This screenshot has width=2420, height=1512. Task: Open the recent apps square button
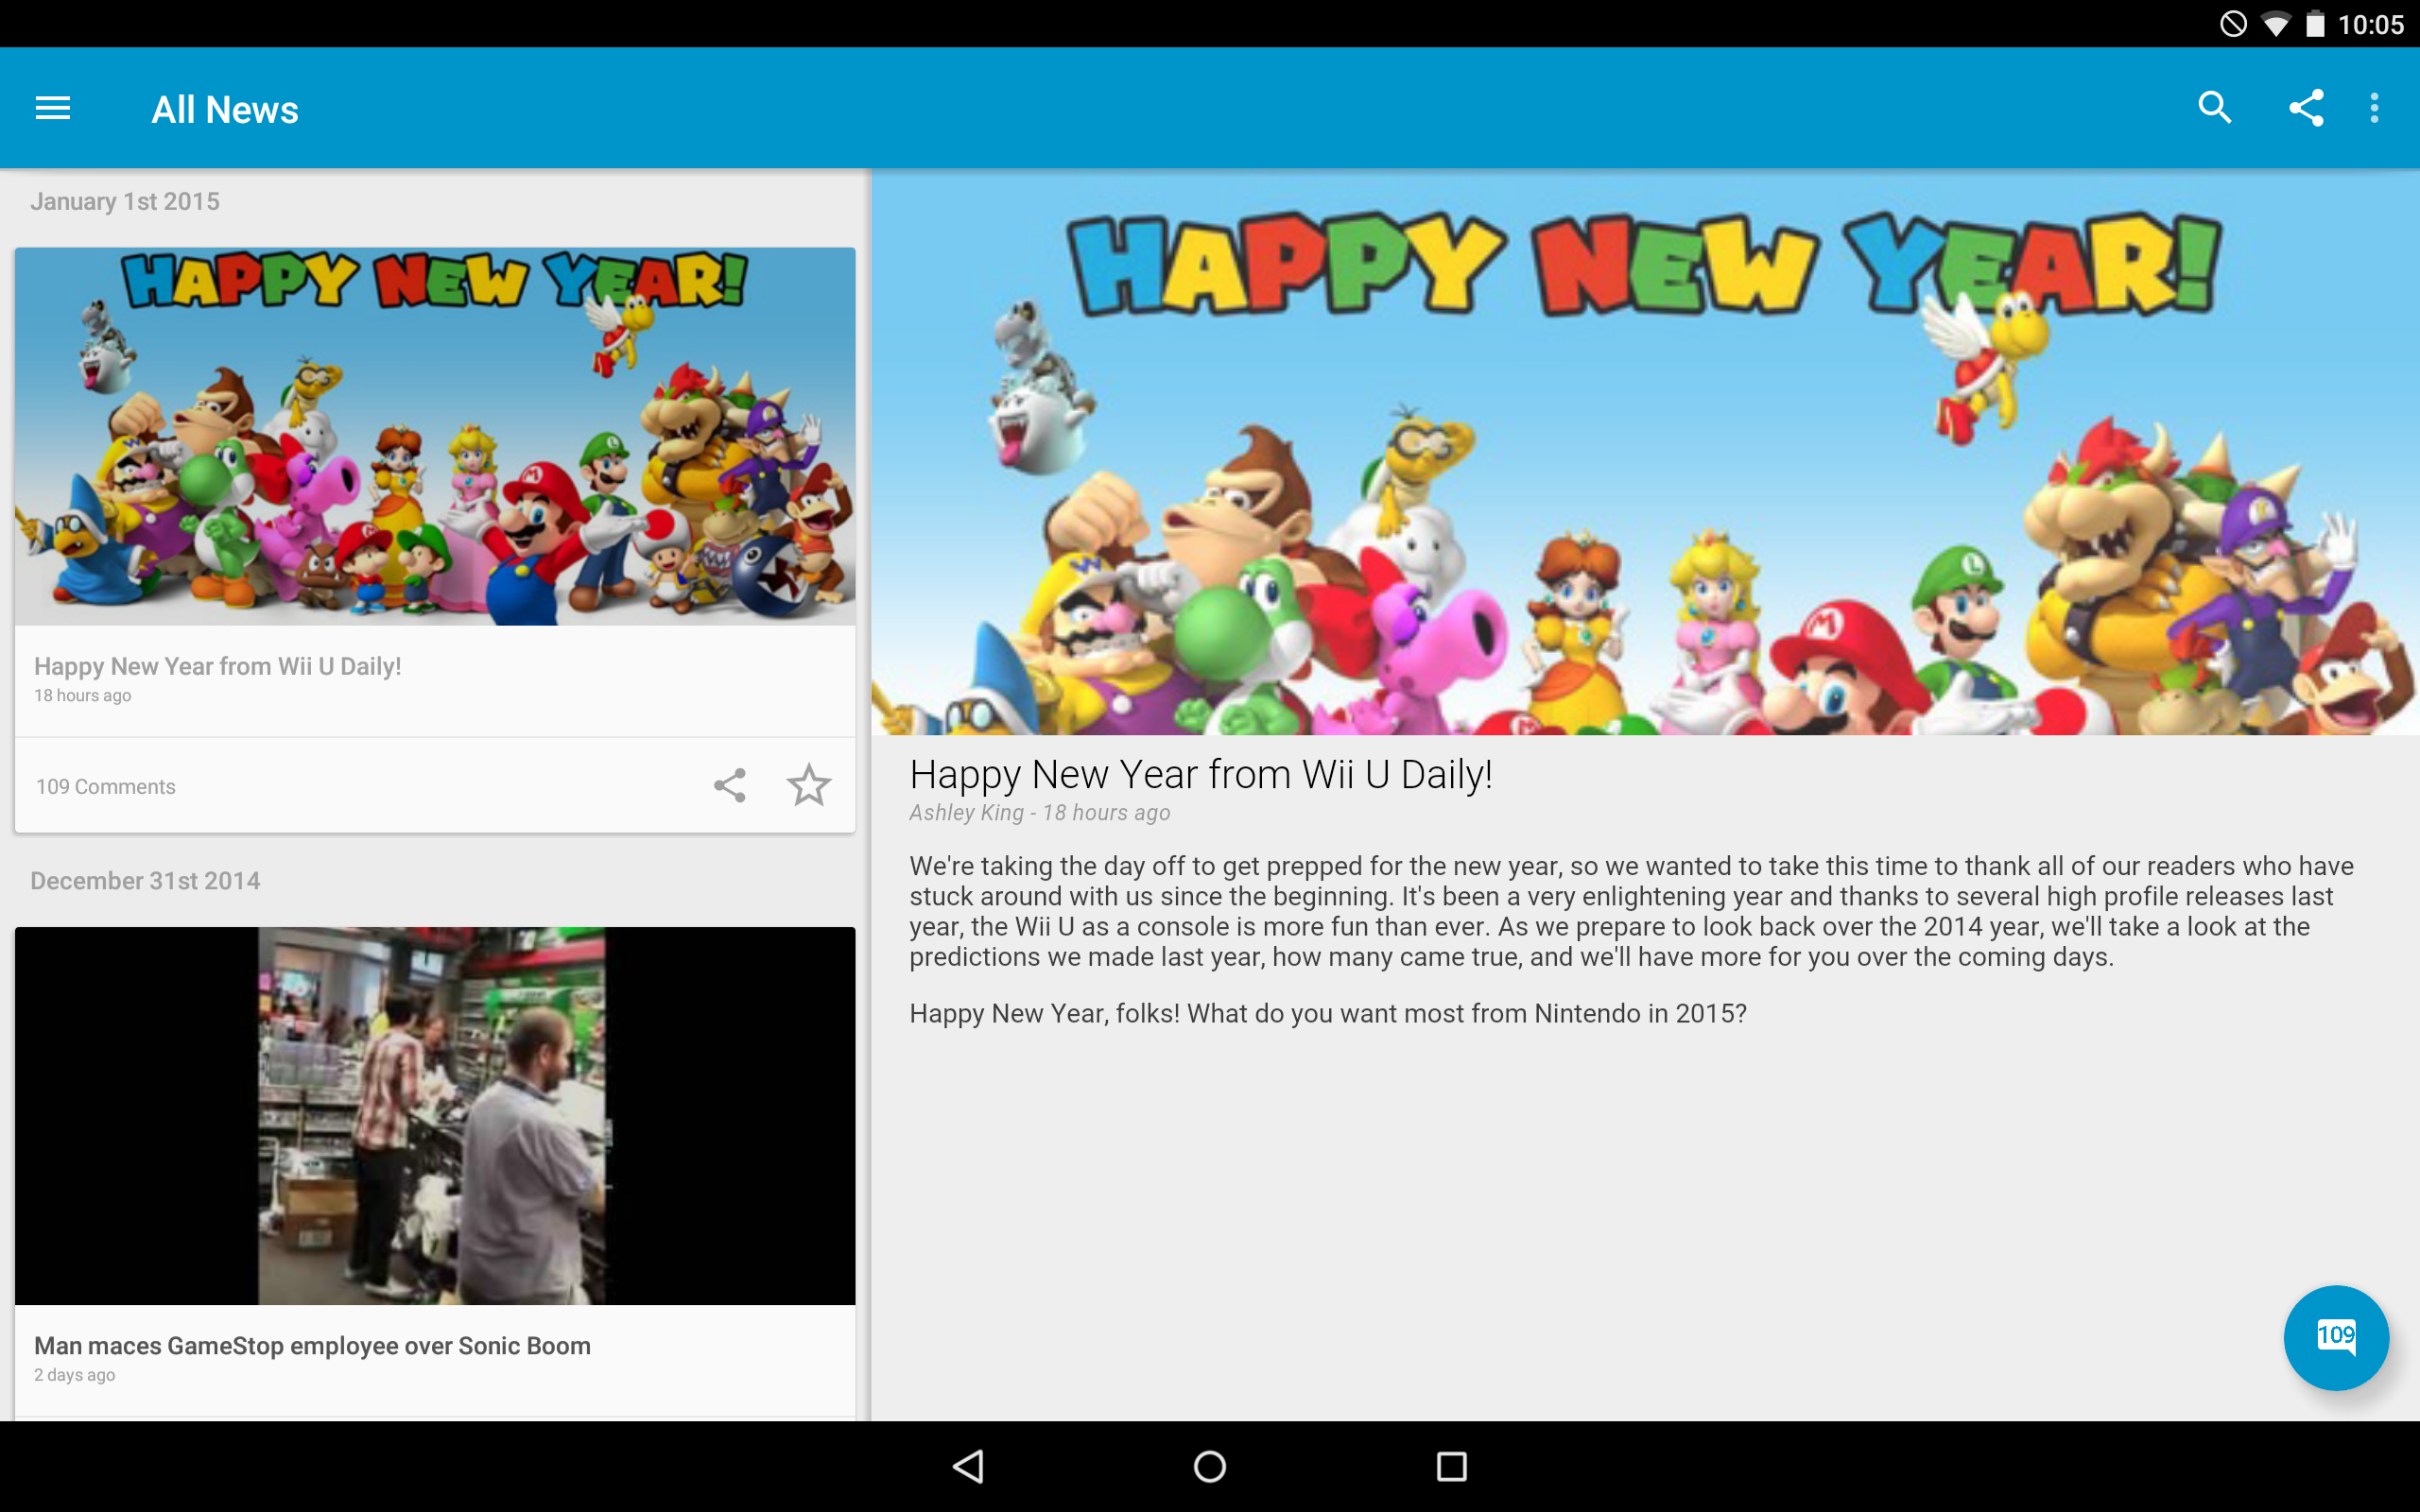tap(1451, 1466)
